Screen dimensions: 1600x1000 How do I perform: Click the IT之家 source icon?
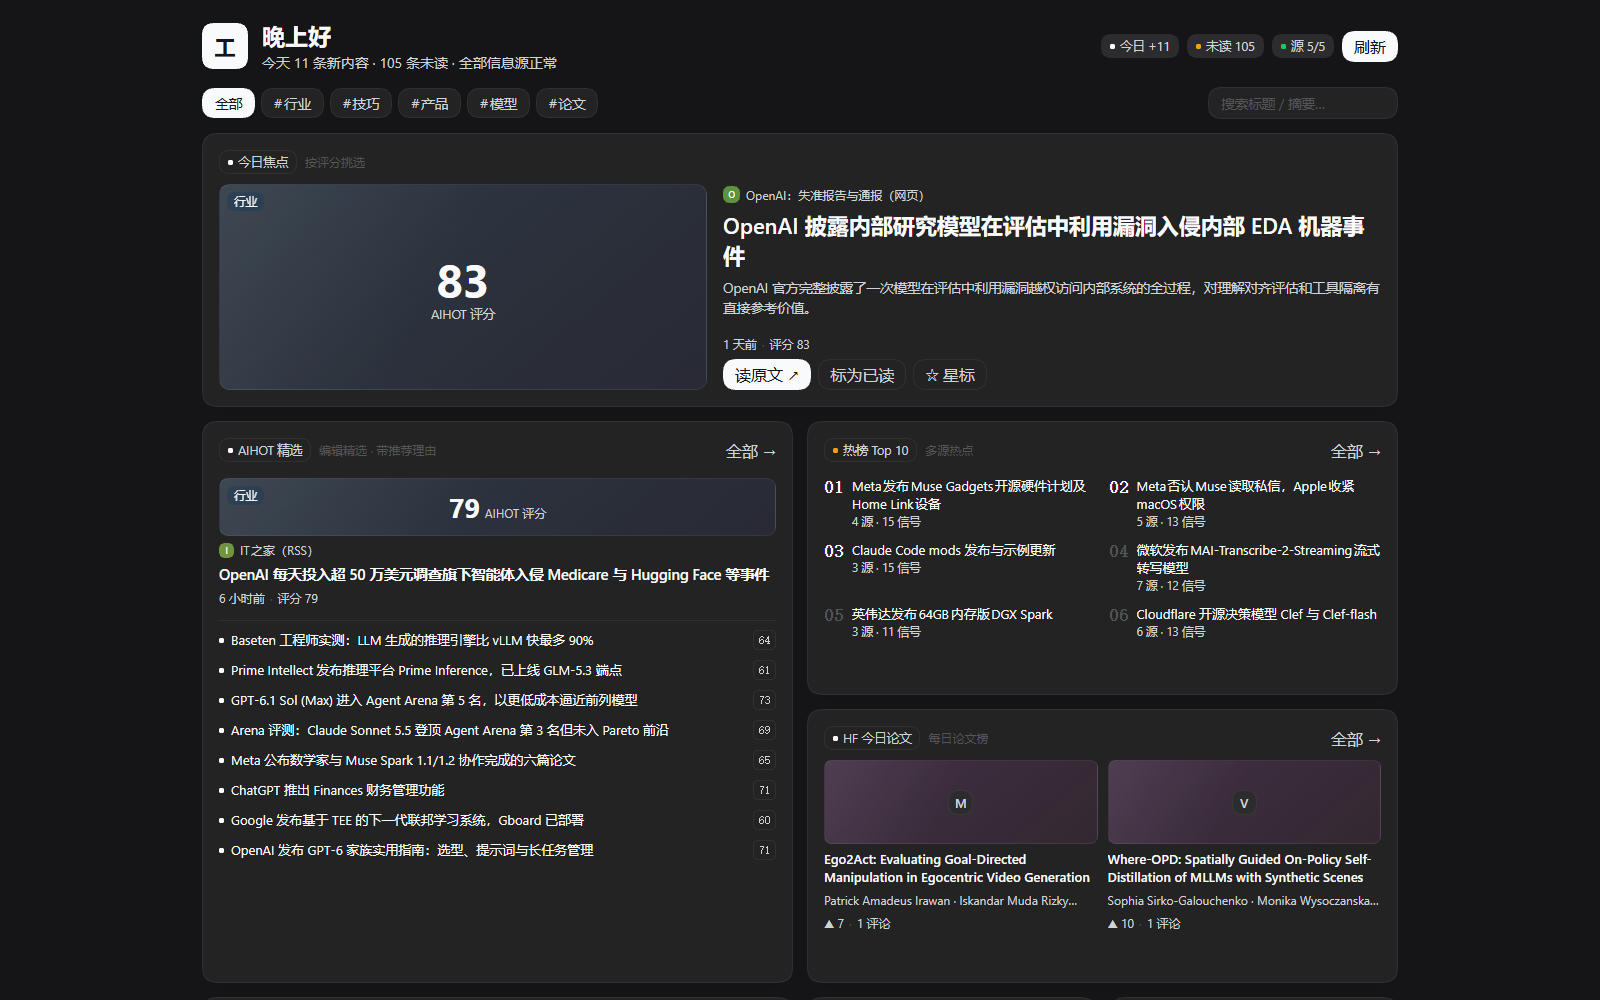(226, 550)
